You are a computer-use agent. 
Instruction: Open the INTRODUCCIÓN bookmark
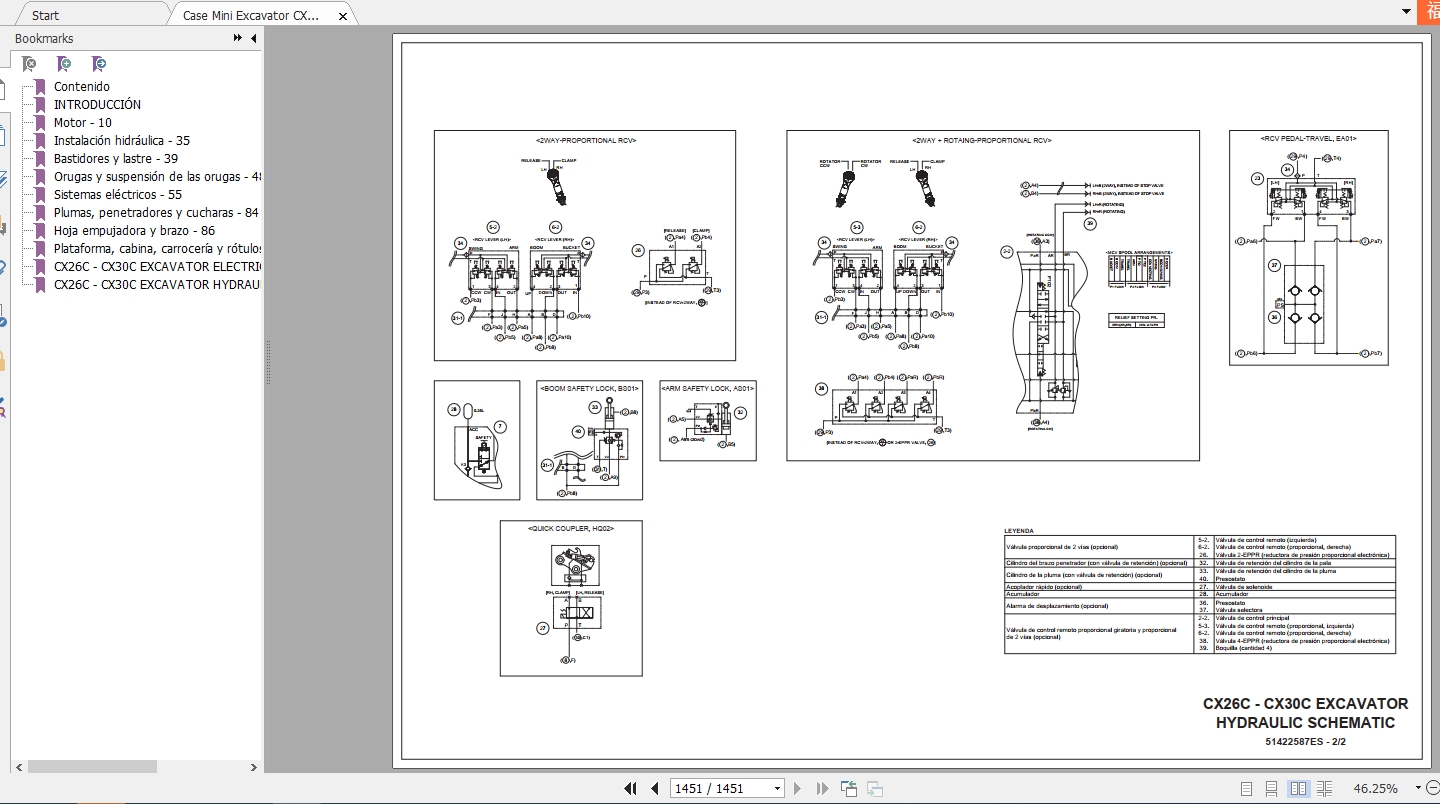[97, 105]
